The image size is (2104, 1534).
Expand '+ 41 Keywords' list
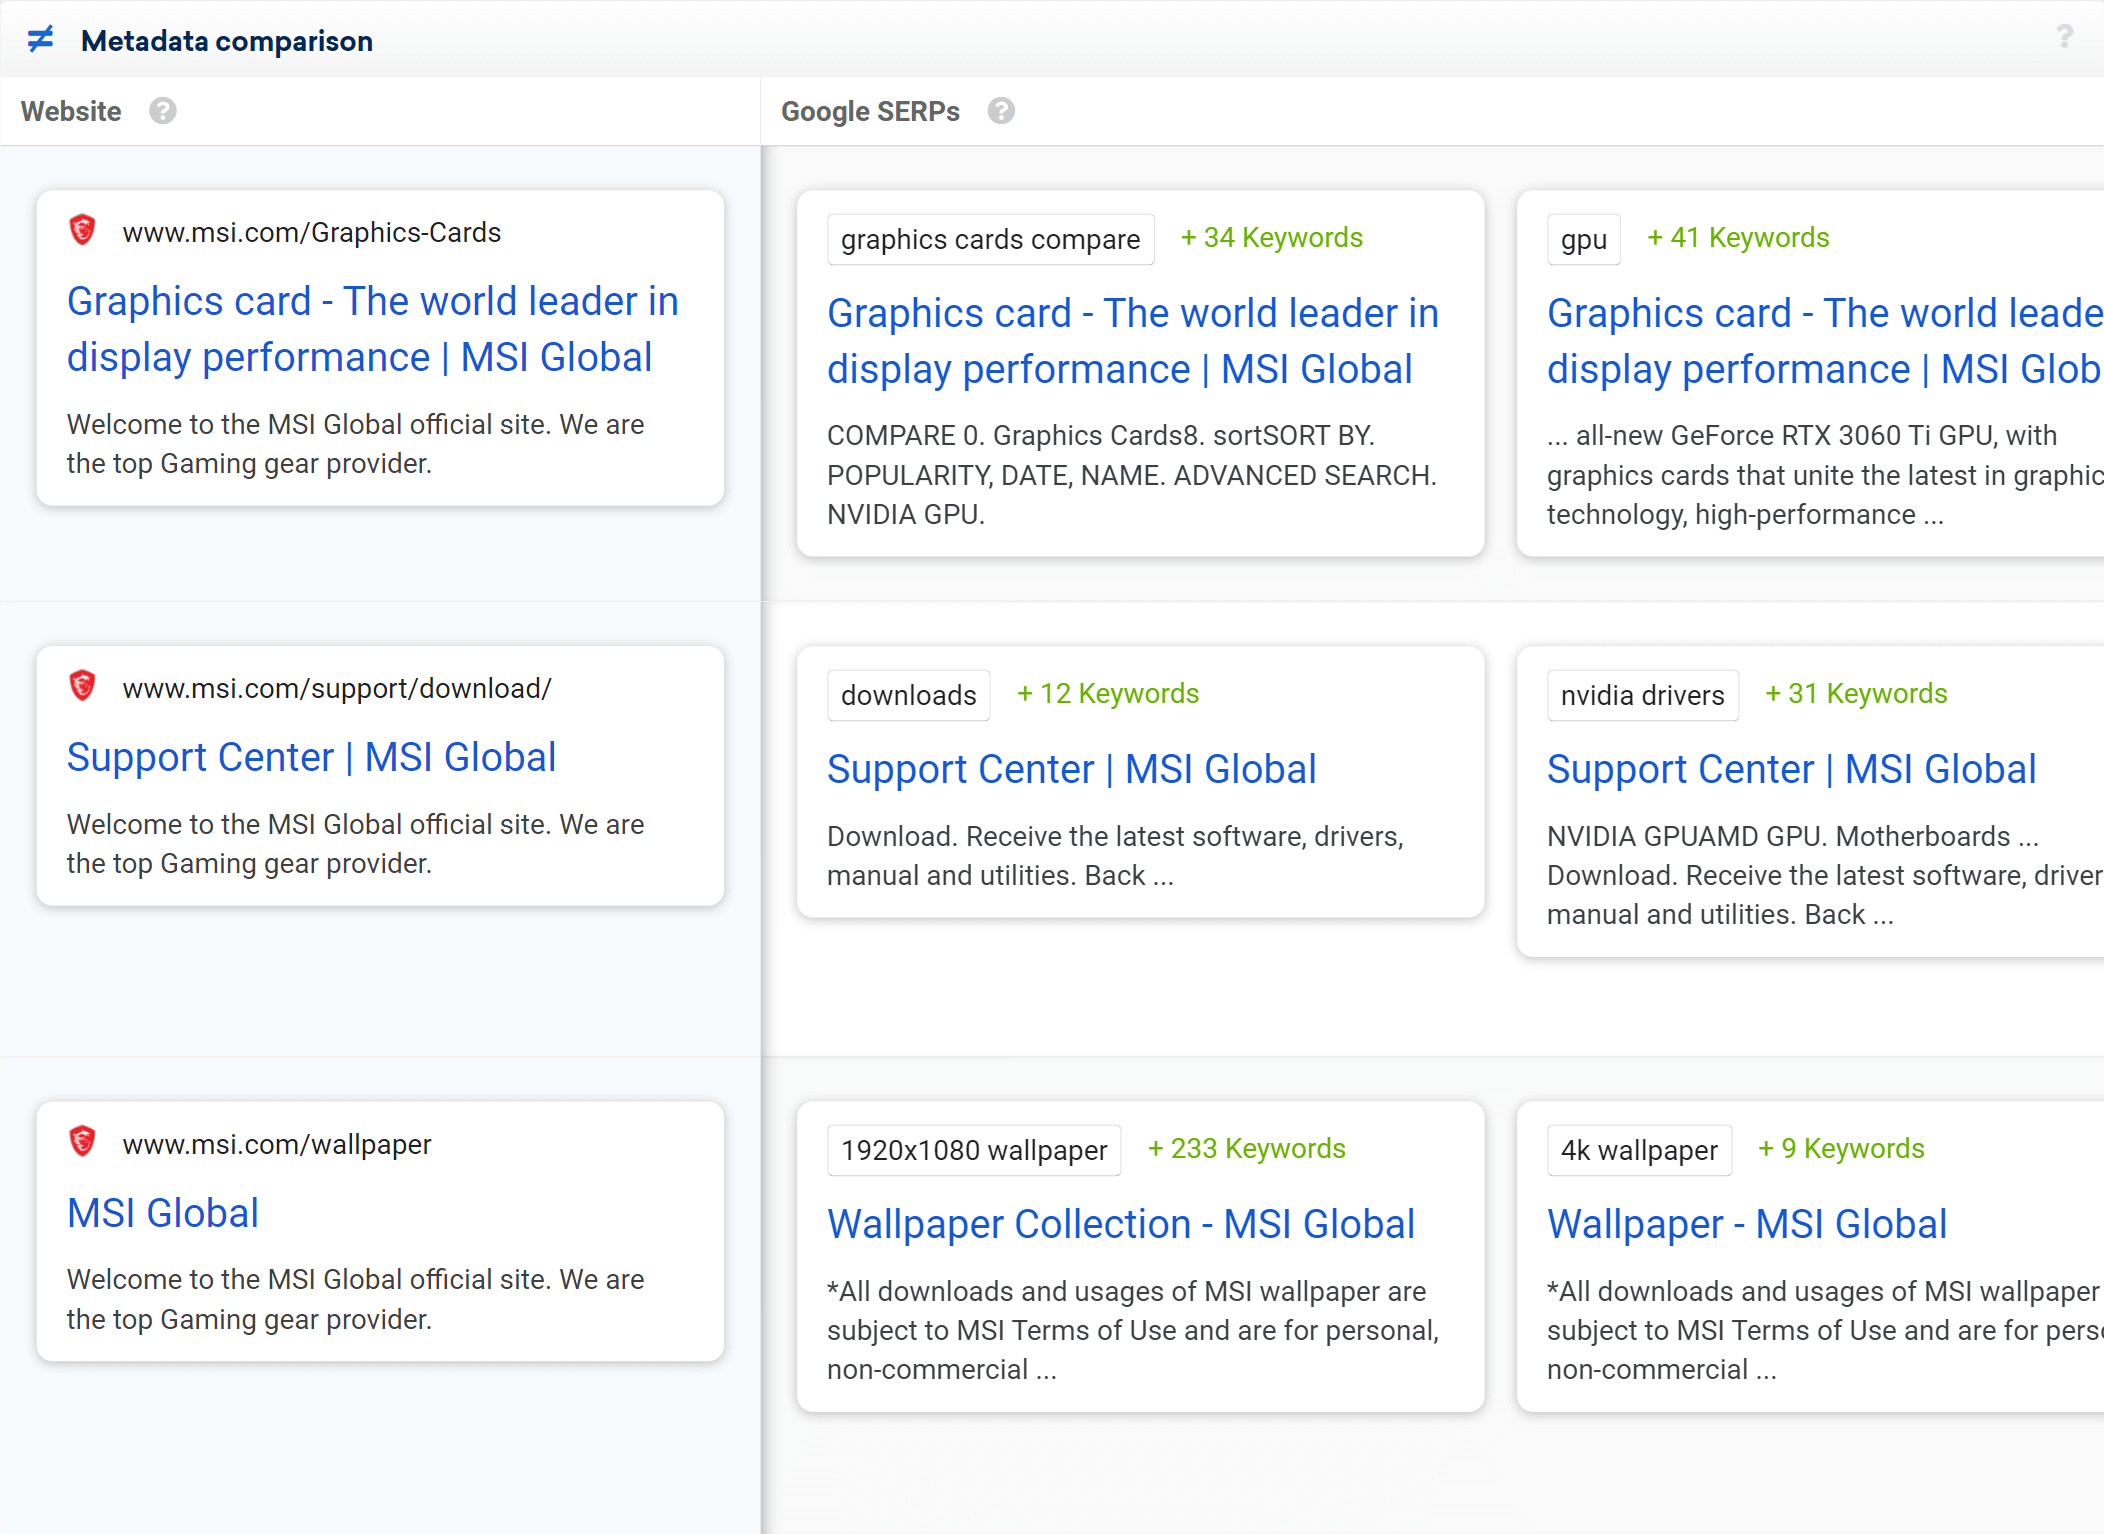(x=1738, y=238)
